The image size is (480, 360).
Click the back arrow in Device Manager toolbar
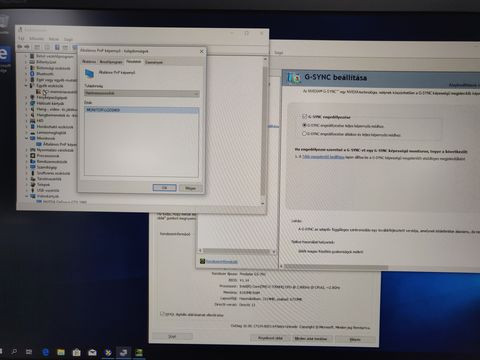20,47
